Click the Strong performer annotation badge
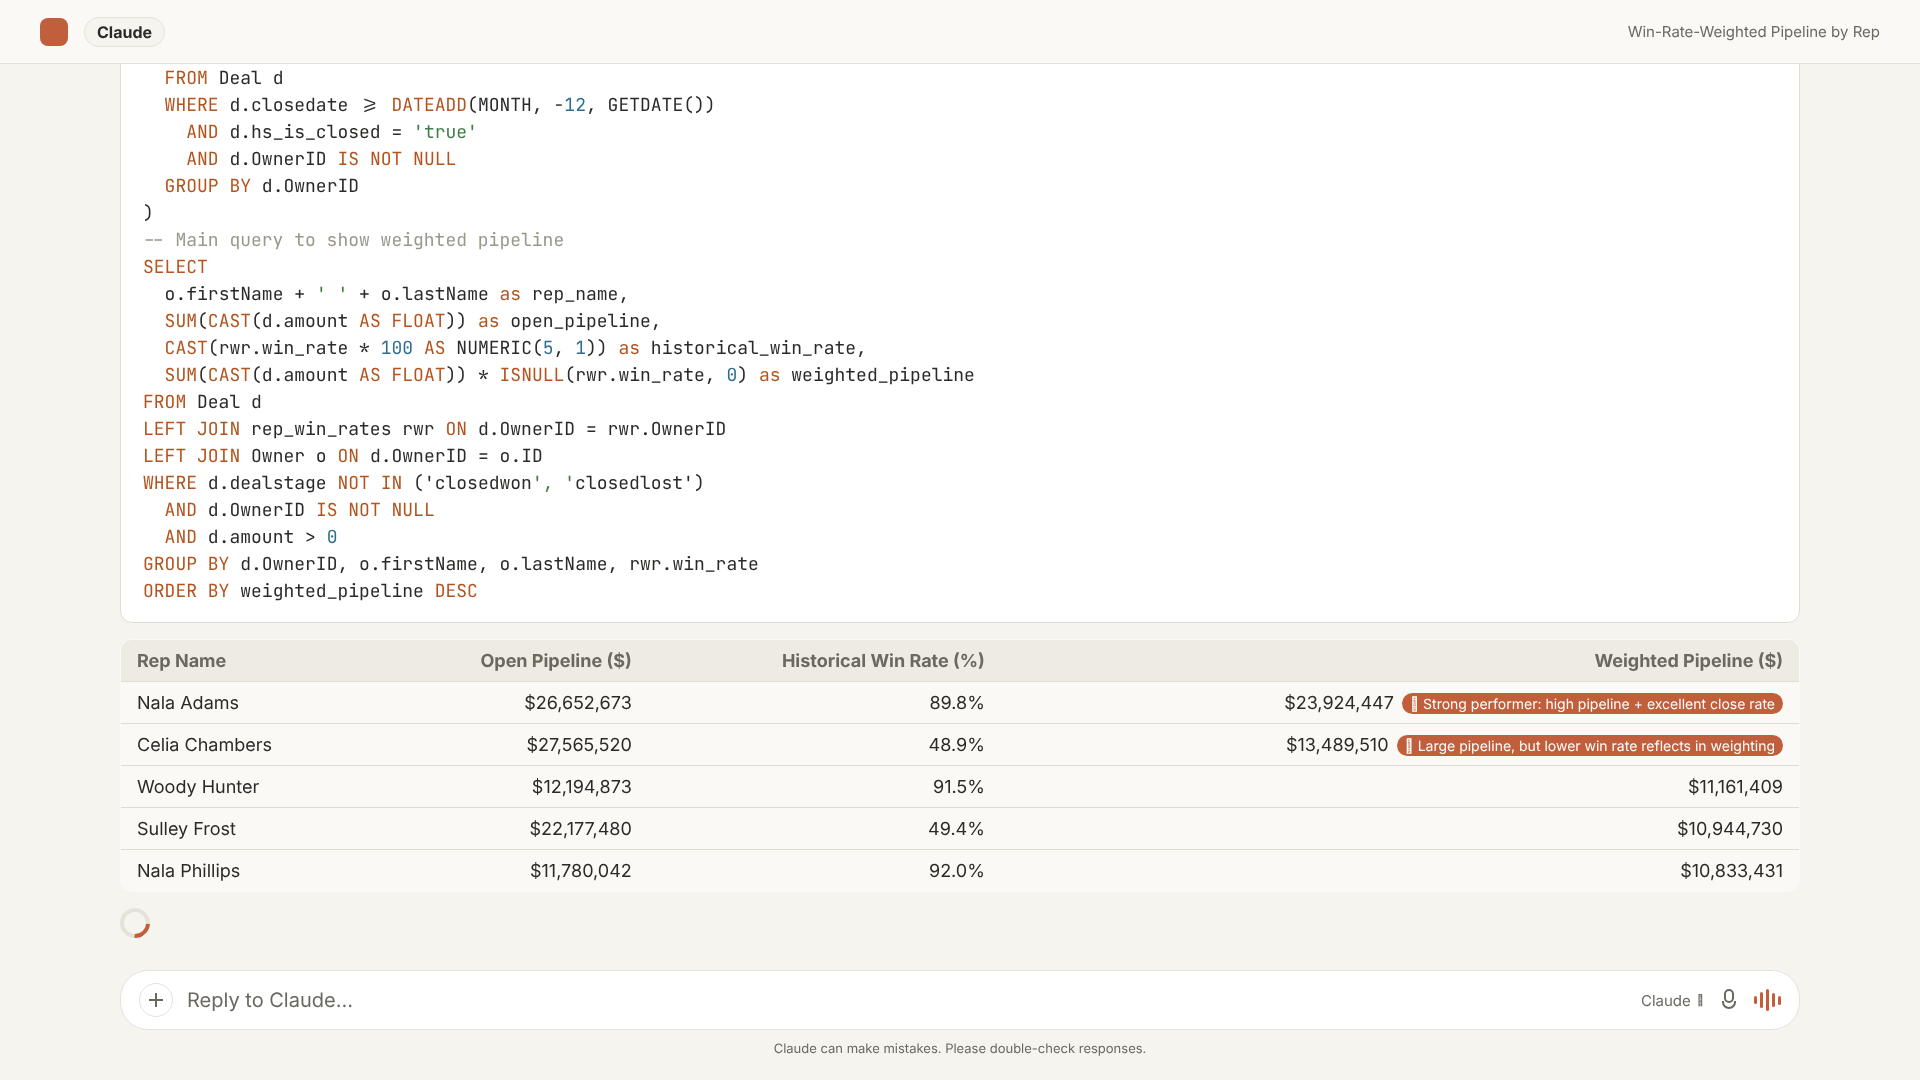Viewport: 1920px width, 1080px height. point(1592,704)
